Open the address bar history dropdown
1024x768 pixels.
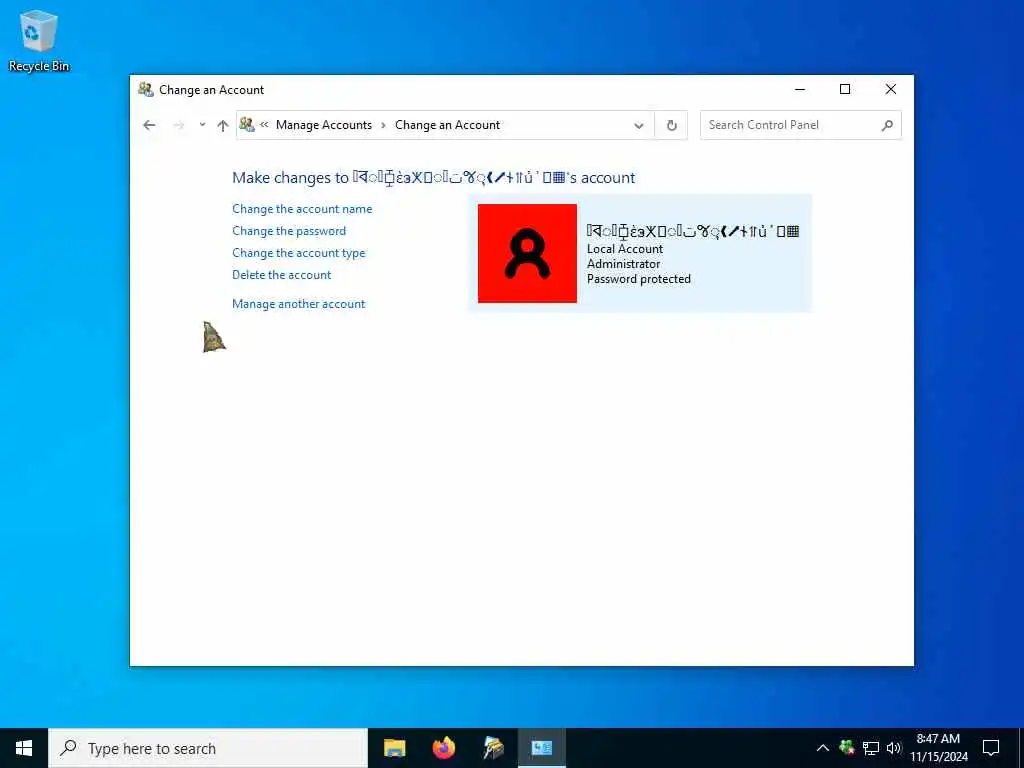click(639, 125)
